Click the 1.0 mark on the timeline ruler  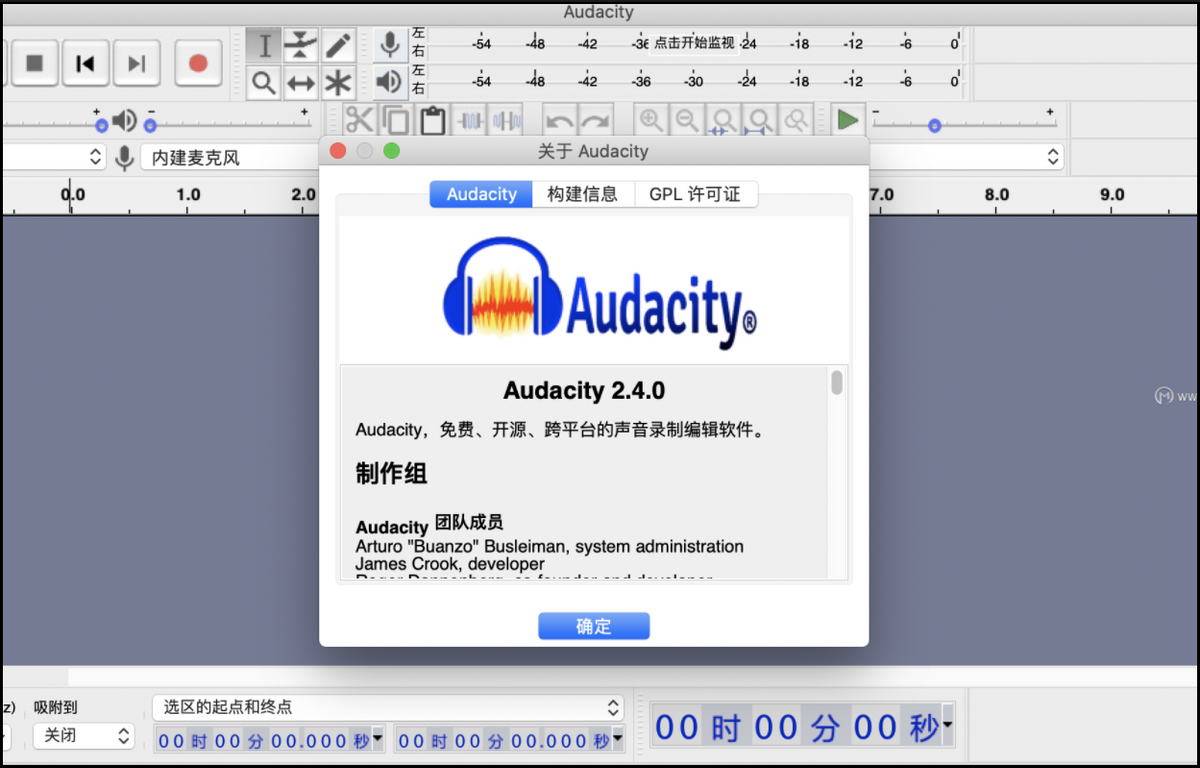(188, 195)
